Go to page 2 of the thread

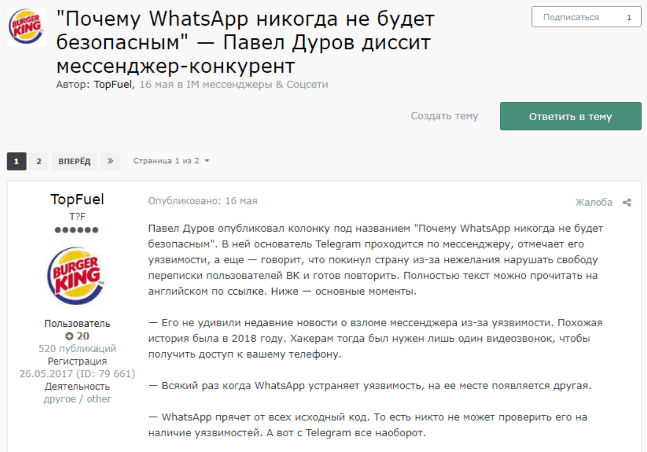[39, 161]
